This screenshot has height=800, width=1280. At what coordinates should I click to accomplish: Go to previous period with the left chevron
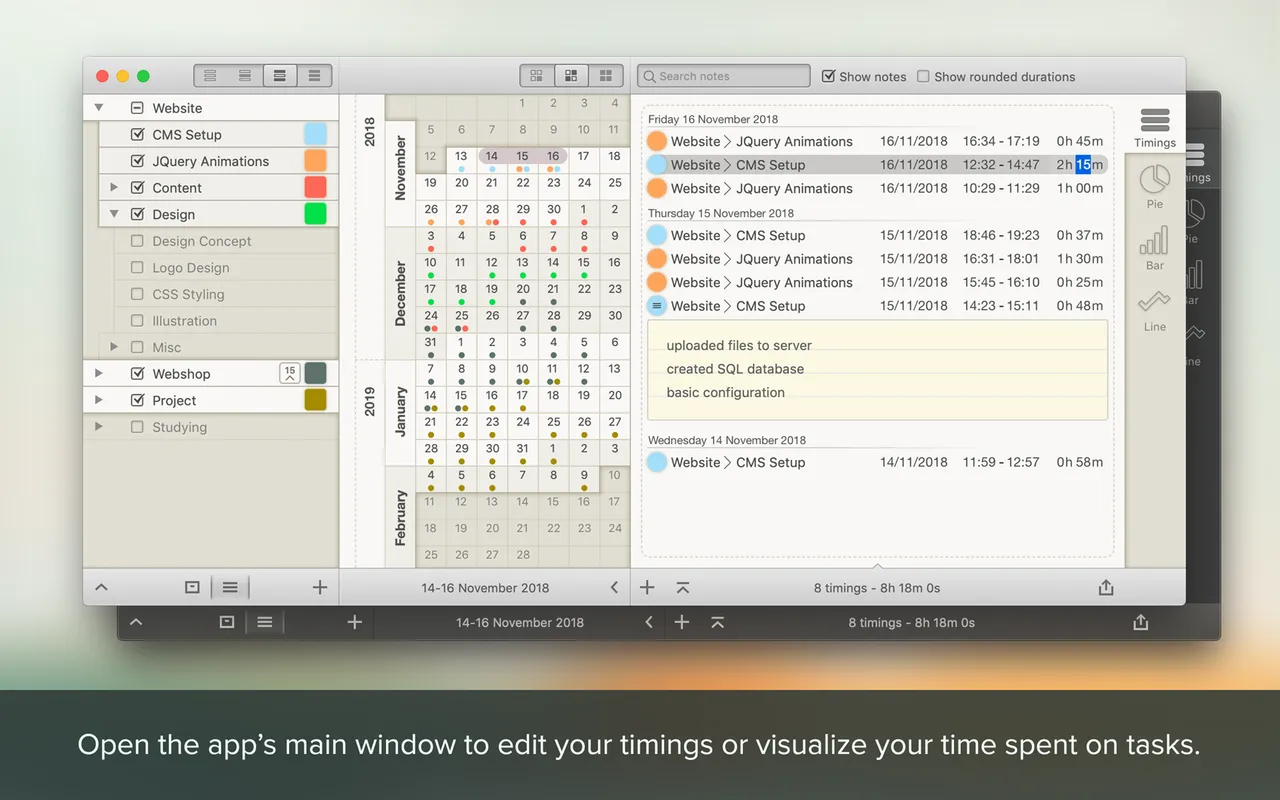tap(614, 588)
